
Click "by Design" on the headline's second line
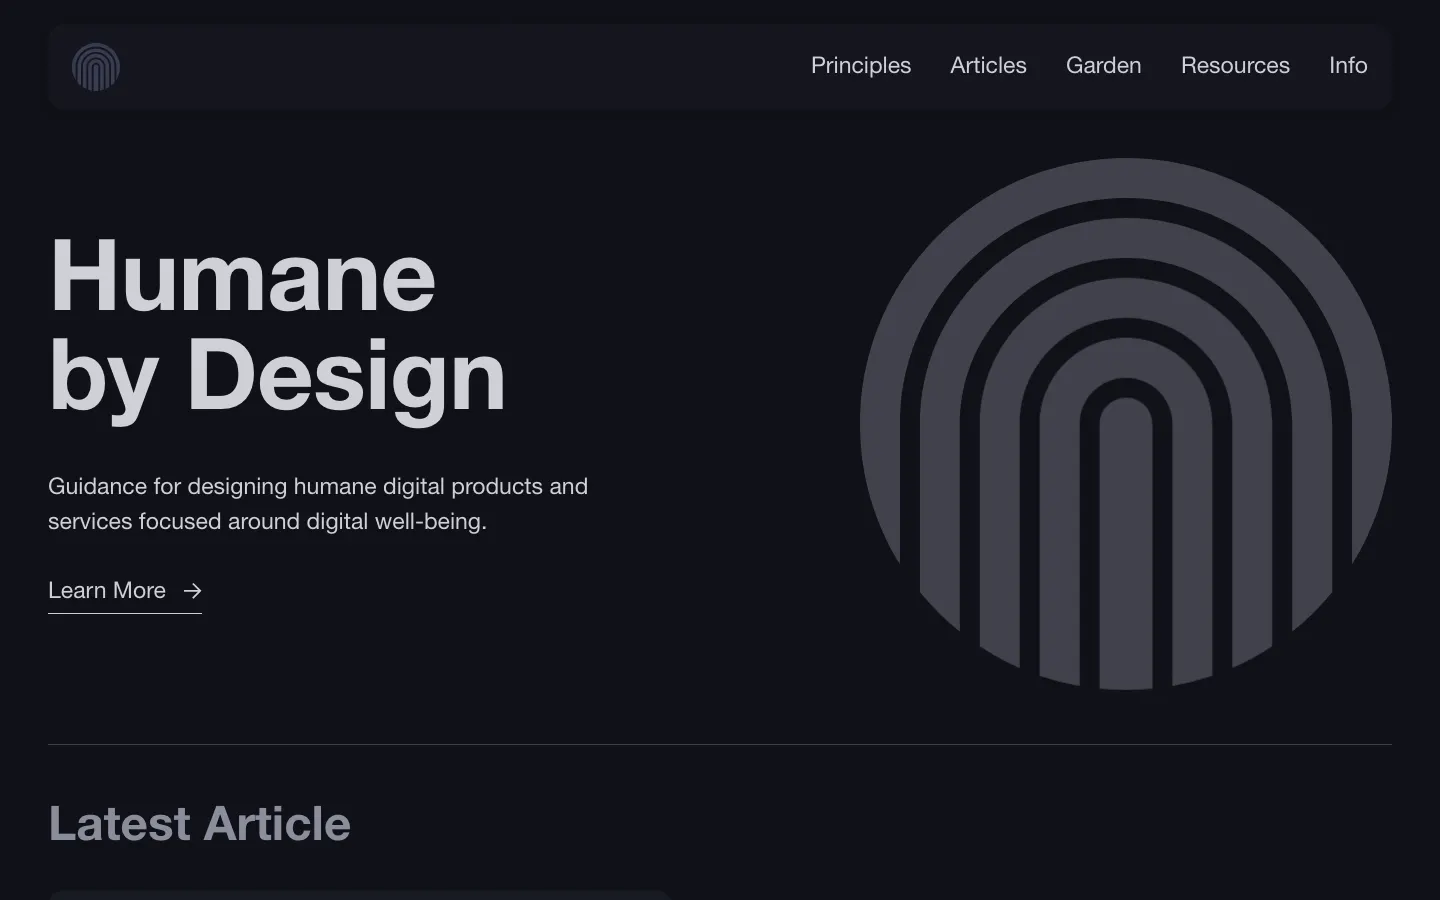277,376
